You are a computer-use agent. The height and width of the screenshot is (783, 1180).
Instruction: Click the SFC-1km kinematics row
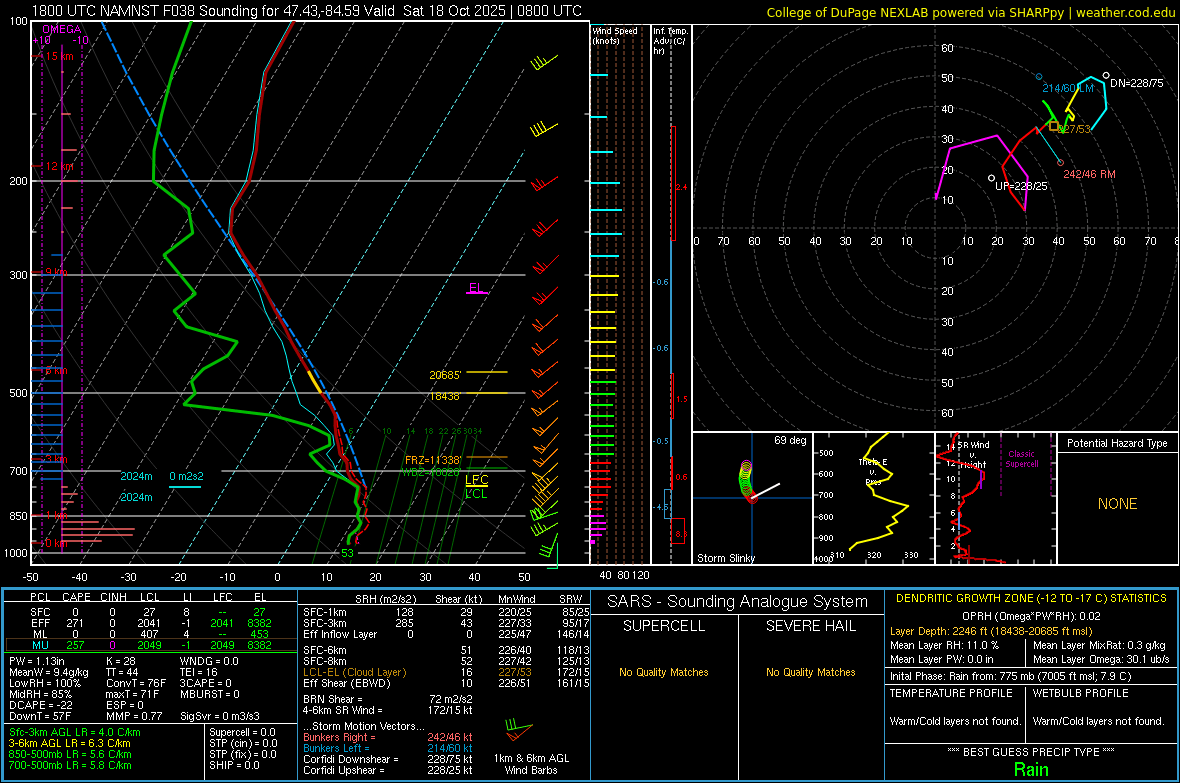coord(446,612)
